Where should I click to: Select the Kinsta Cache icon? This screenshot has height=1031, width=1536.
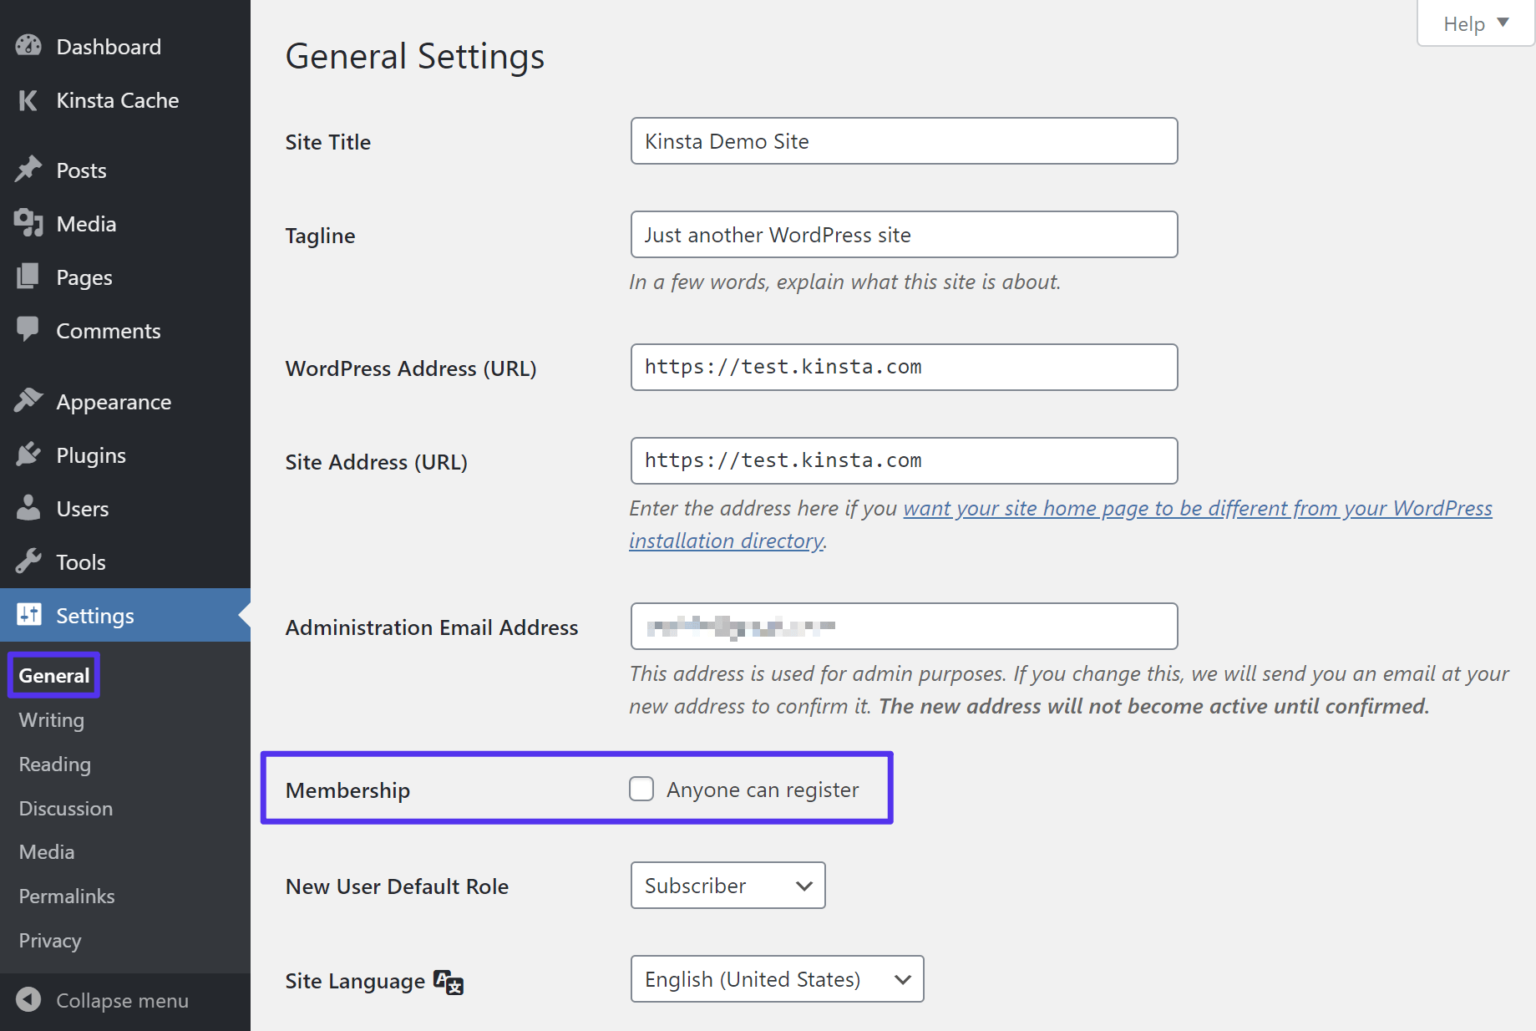coord(27,100)
